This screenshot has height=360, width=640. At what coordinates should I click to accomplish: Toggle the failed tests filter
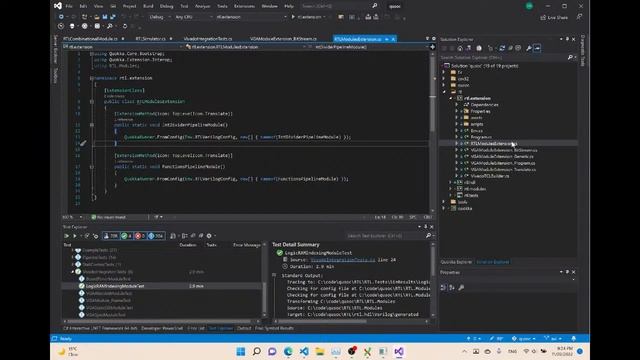click(140, 236)
